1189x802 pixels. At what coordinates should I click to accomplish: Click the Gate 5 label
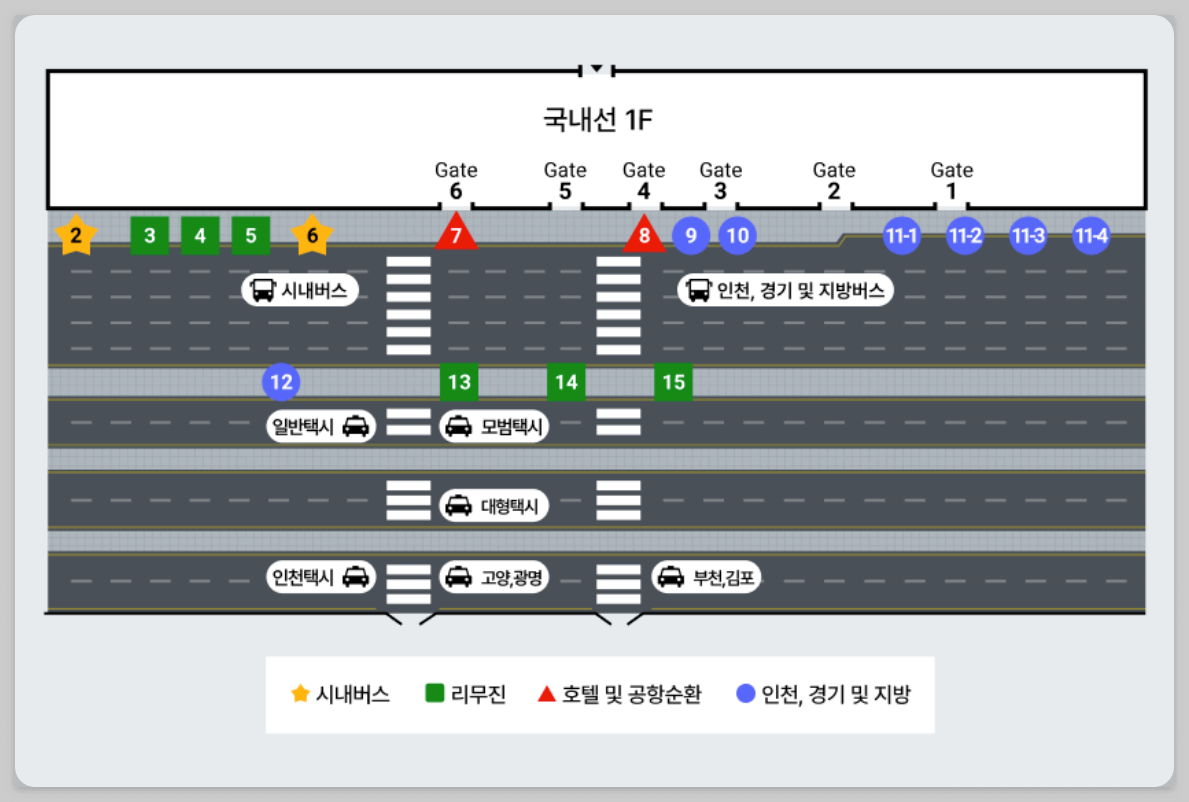tap(565, 180)
